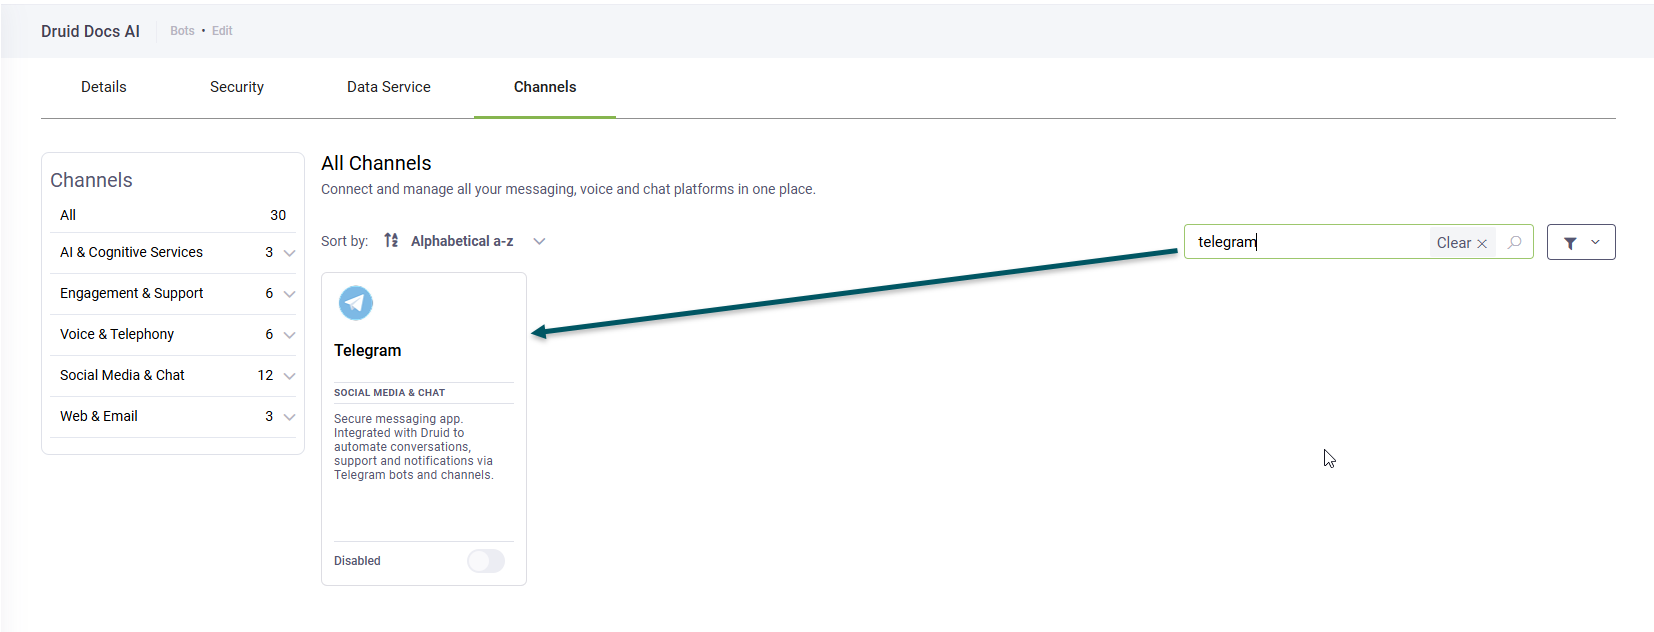The width and height of the screenshot is (1654, 632).
Task: Expand Engagement & Support category
Action: pyautogui.click(x=289, y=294)
